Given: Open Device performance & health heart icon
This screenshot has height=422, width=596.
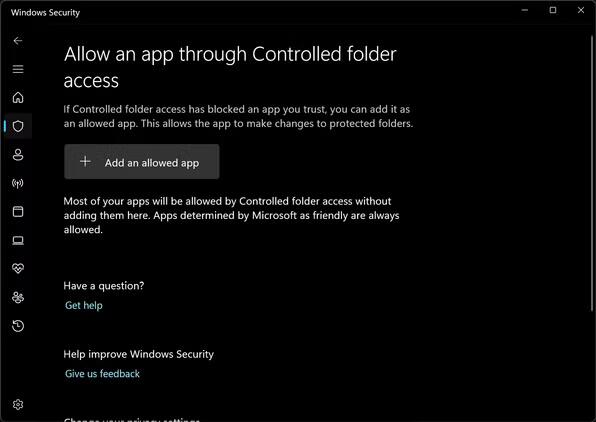Looking at the screenshot, I should [18, 268].
